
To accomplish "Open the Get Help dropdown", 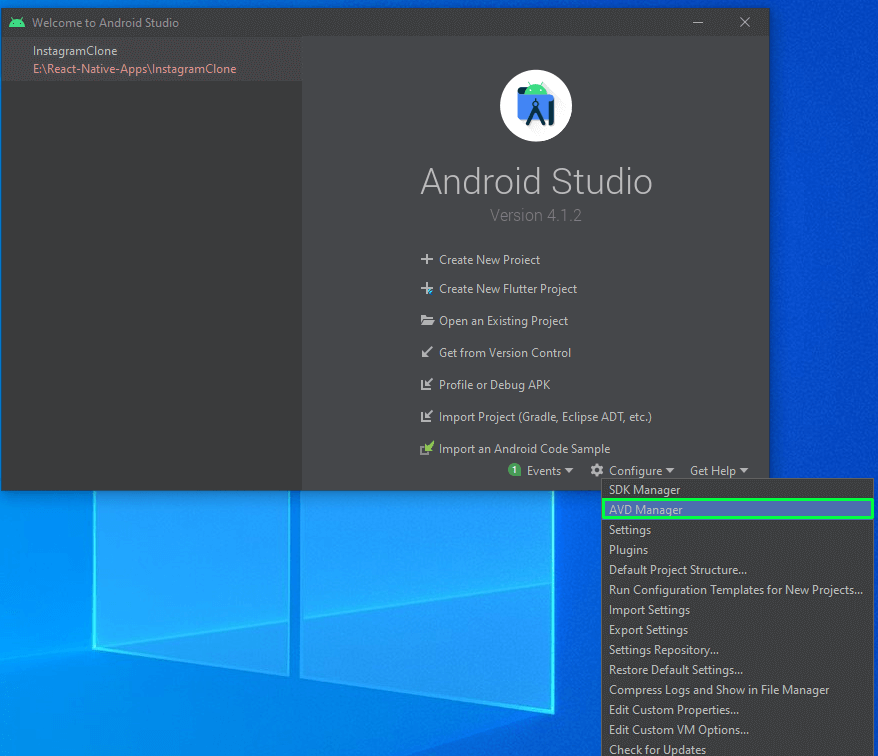I will point(718,471).
